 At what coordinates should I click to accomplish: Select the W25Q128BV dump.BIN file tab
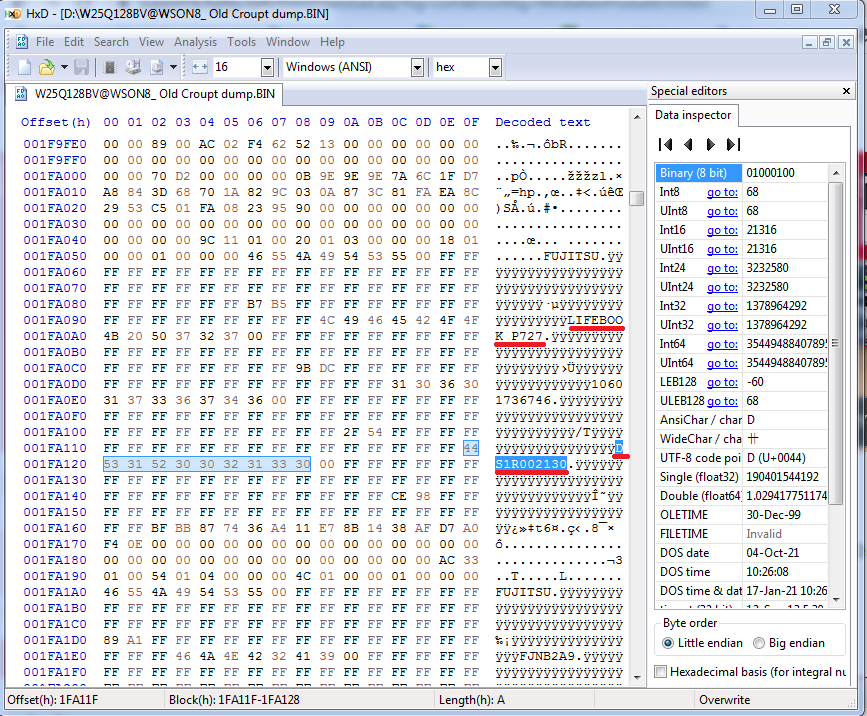[145, 94]
